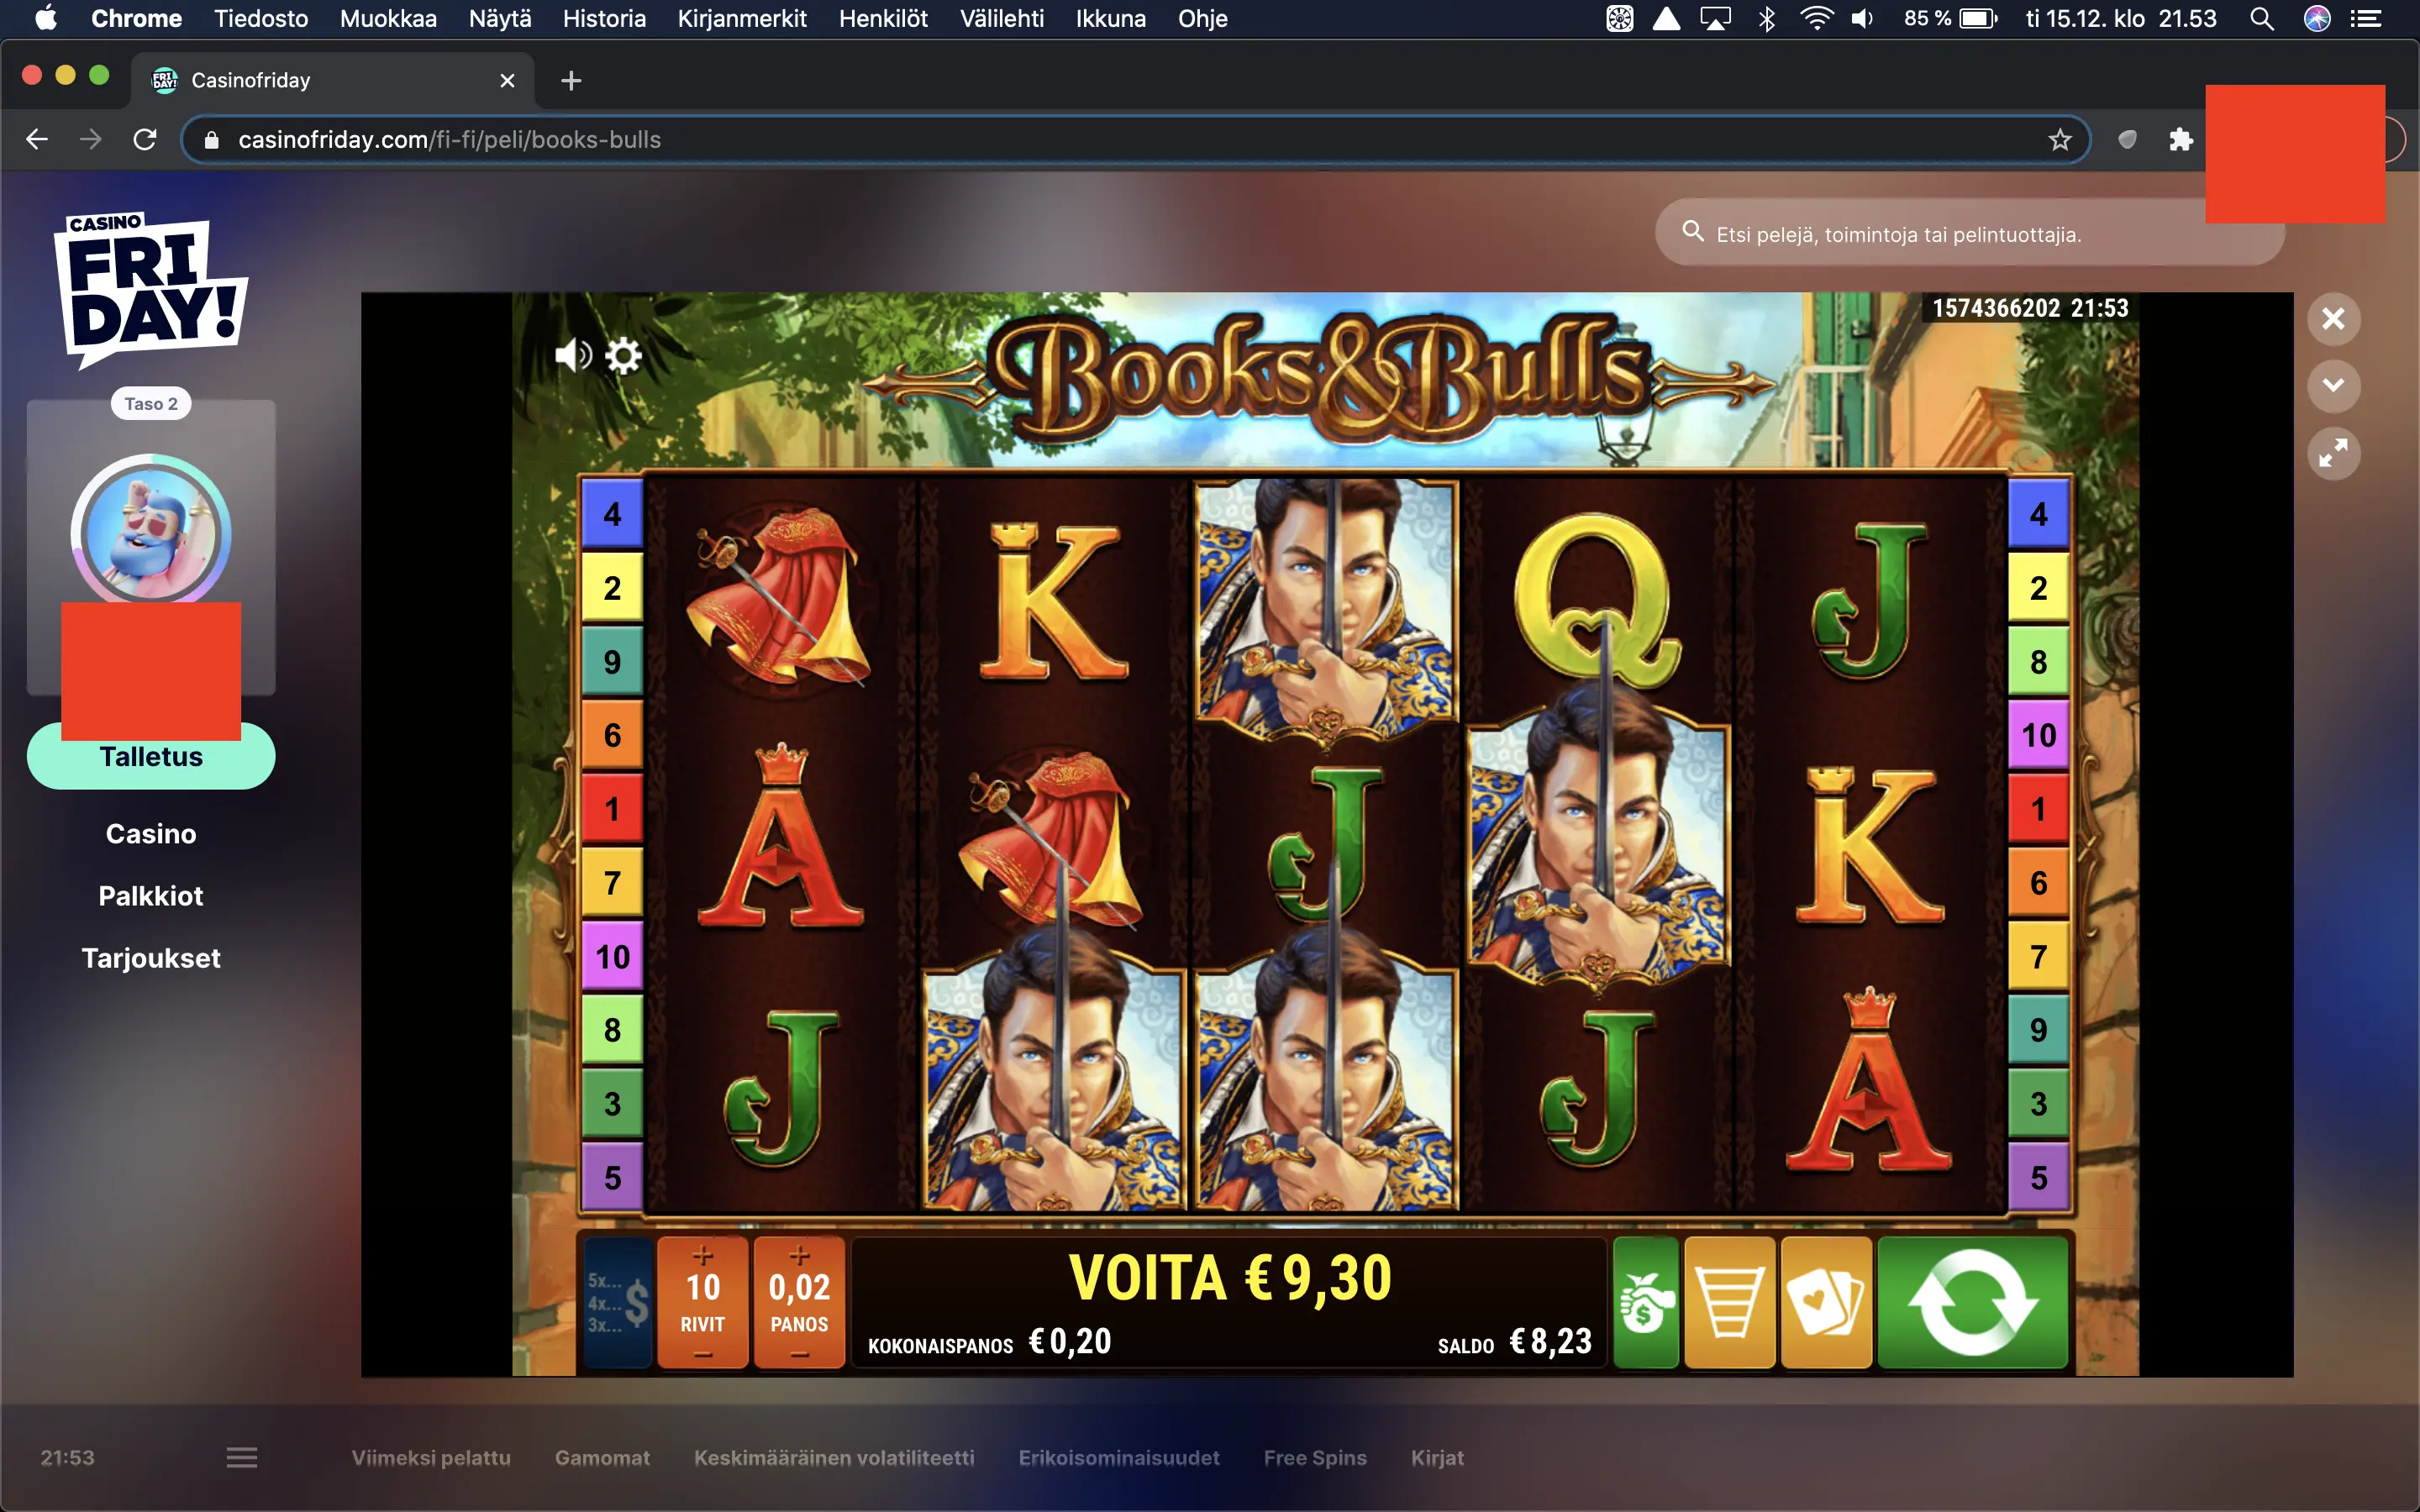The image size is (2420, 1512).
Task: Open the Apple menu
Action: point(46,18)
